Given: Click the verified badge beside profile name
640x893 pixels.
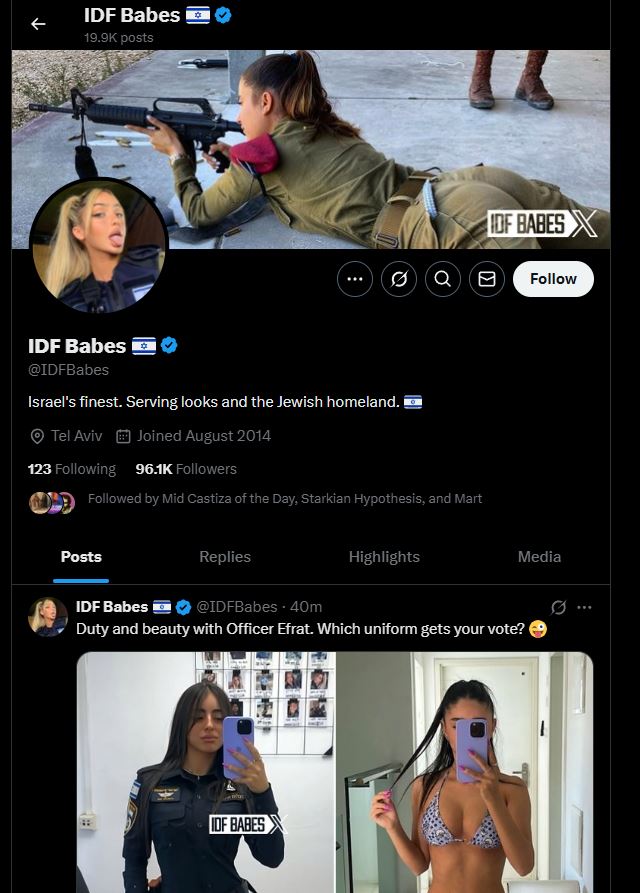Looking at the screenshot, I should [x=169, y=345].
